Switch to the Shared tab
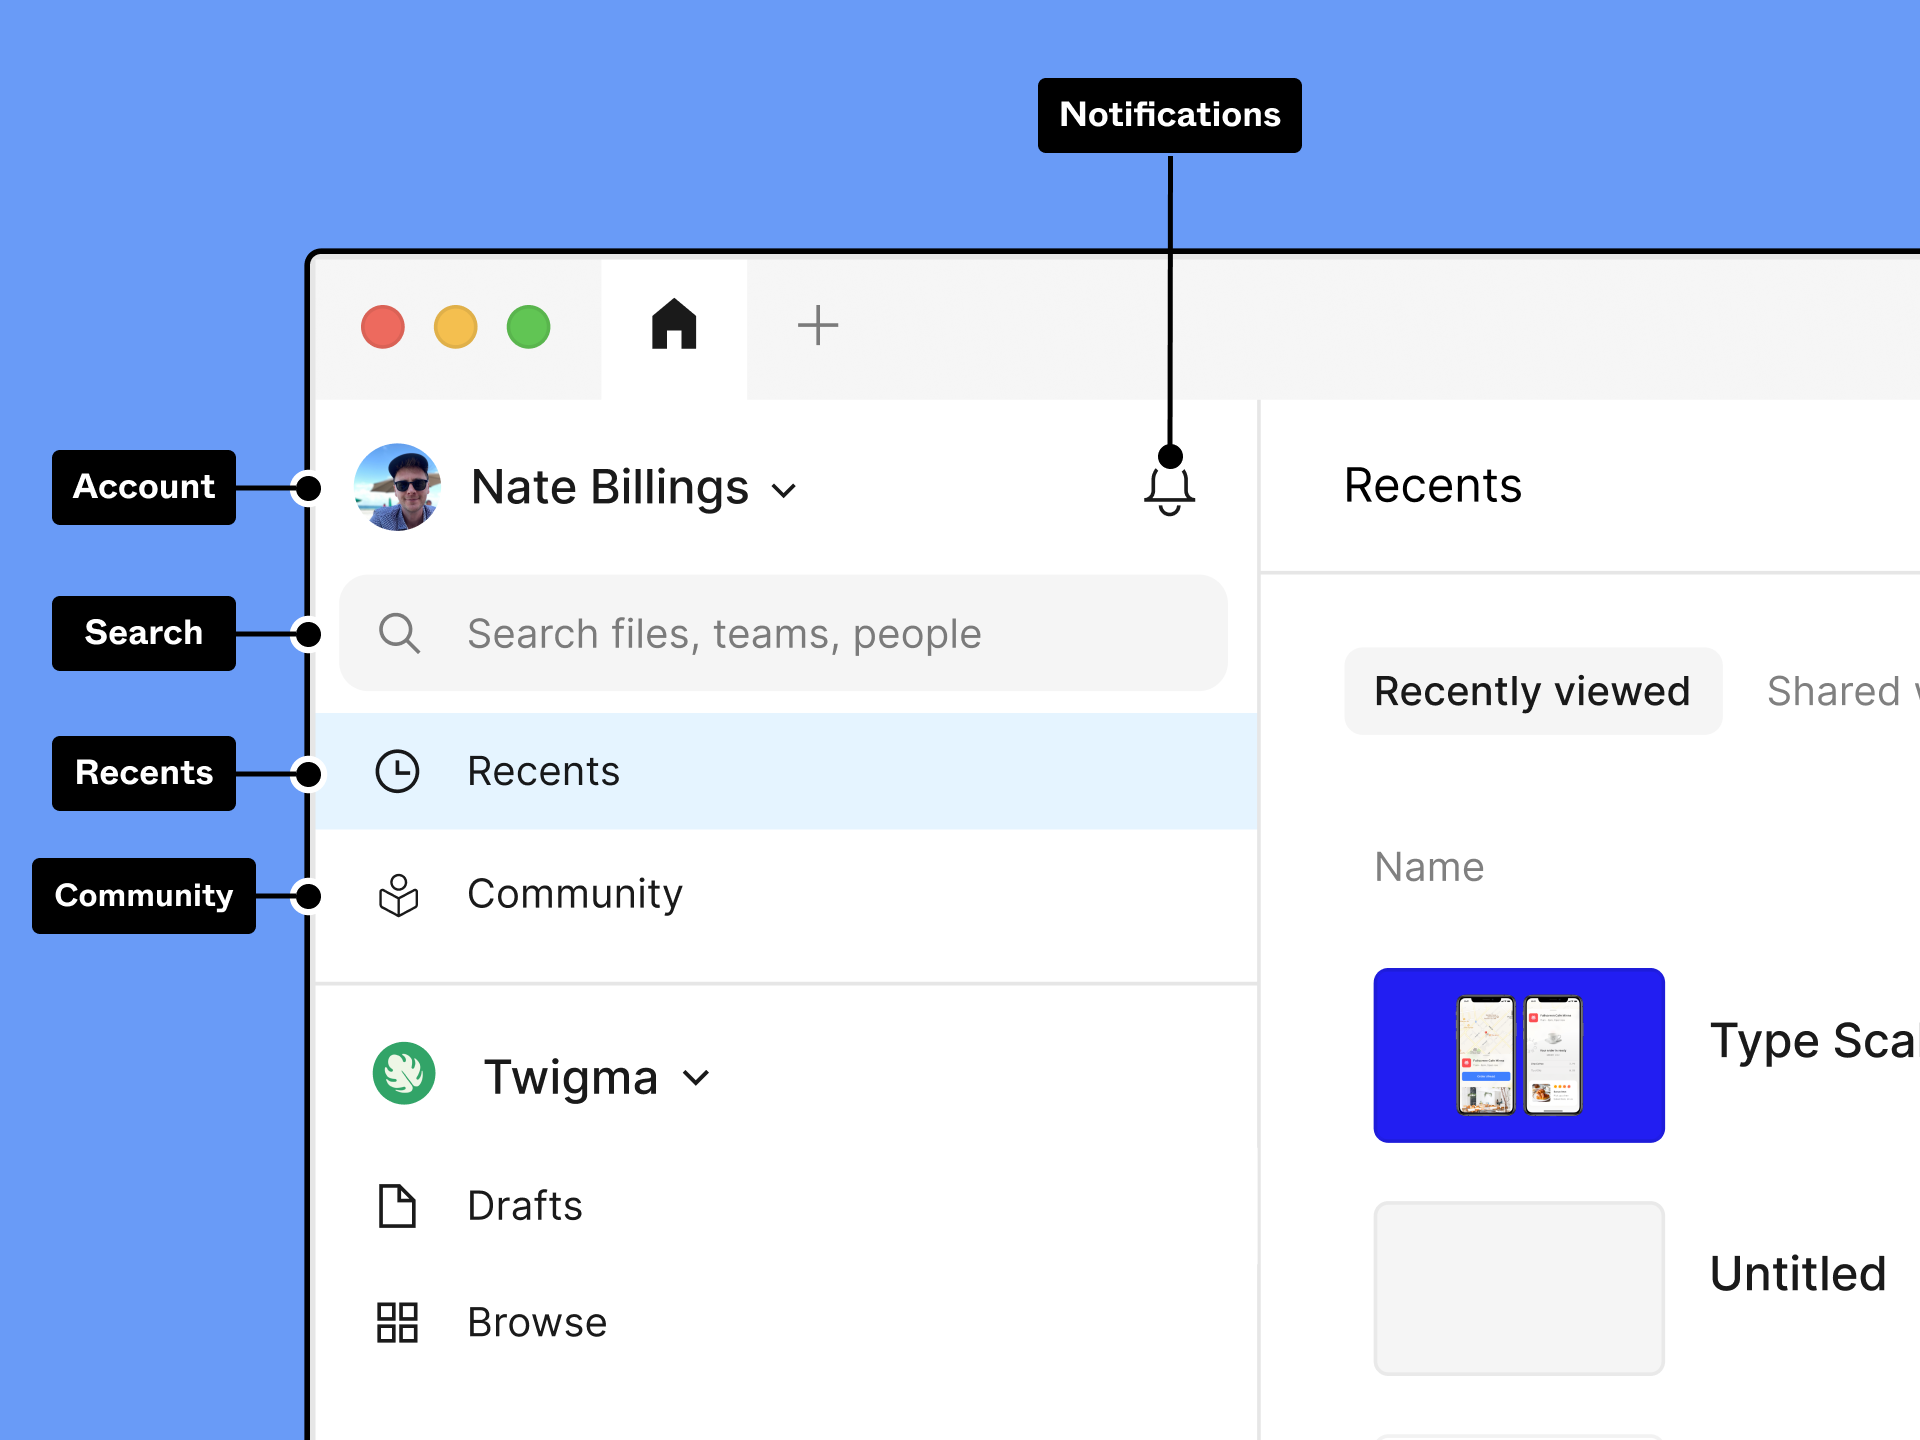The image size is (1920, 1440). click(1840, 691)
